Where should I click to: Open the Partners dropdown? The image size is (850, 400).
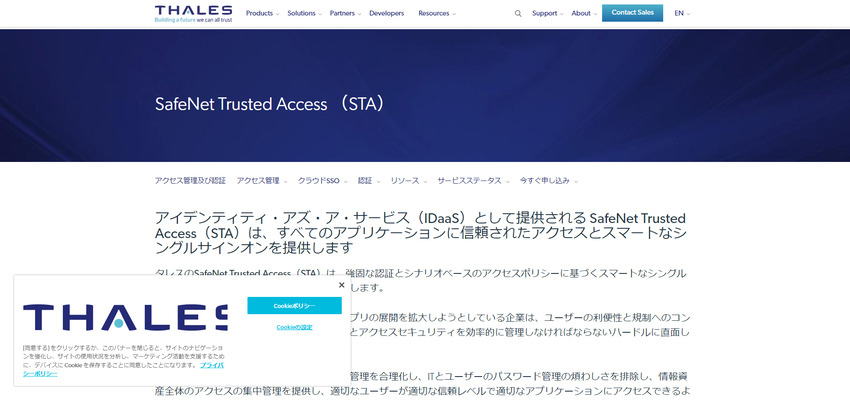pyautogui.click(x=345, y=14)
